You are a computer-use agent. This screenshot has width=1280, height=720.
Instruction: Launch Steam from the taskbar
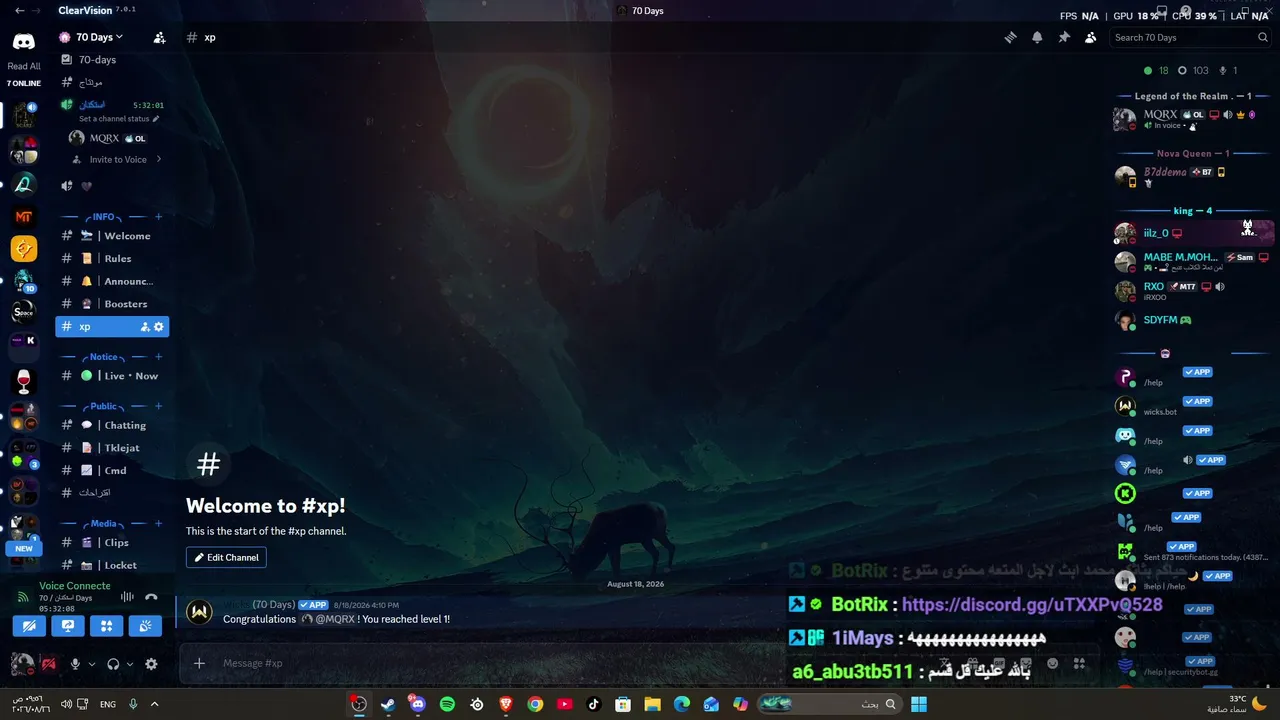(388, 704)
